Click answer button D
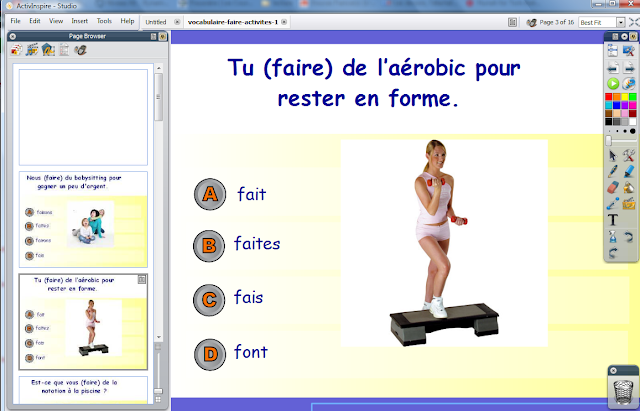 point(210,355)
